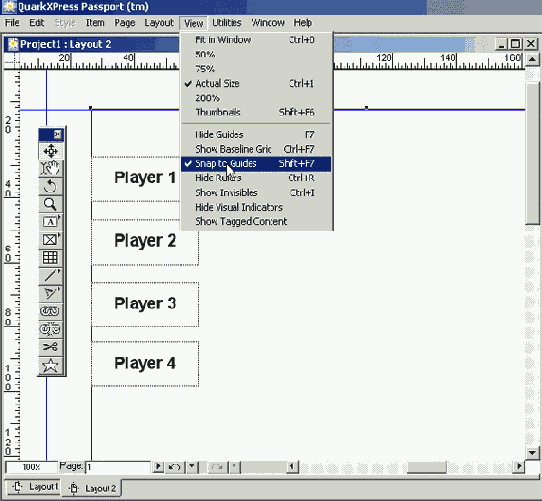Choose Hide Rulers
Viewport: 542px width, 501px height.
(256, 178)
